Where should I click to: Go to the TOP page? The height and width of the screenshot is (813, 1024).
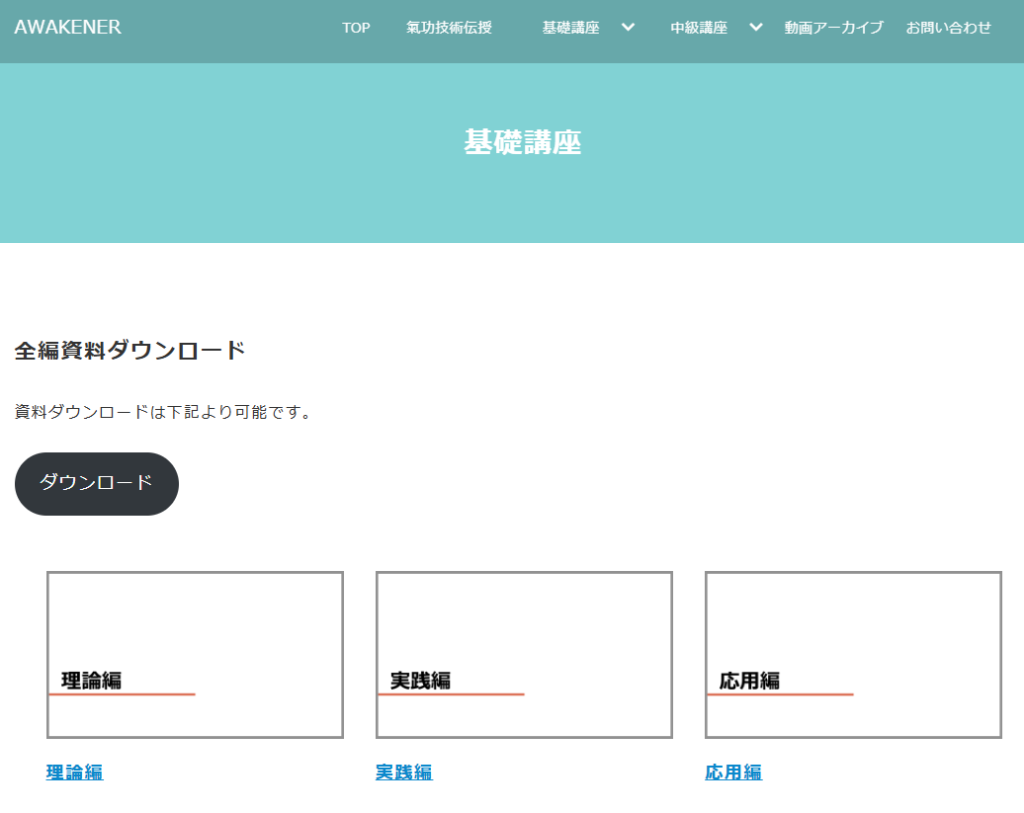[x=356, y=28]
